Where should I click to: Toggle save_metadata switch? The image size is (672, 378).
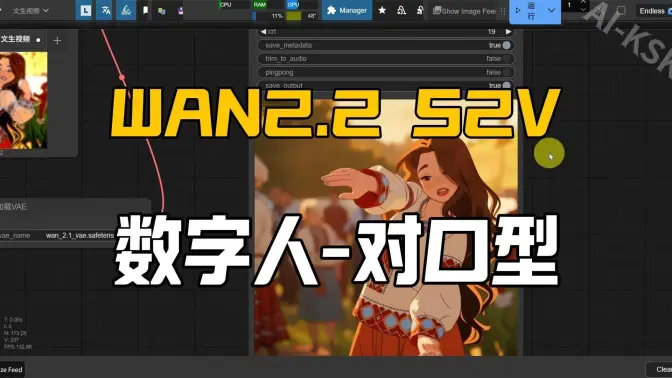(507, 45)
